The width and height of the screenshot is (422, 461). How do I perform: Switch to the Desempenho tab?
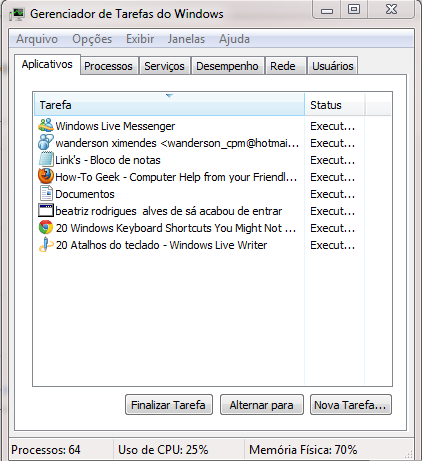[x=227, y=66]
